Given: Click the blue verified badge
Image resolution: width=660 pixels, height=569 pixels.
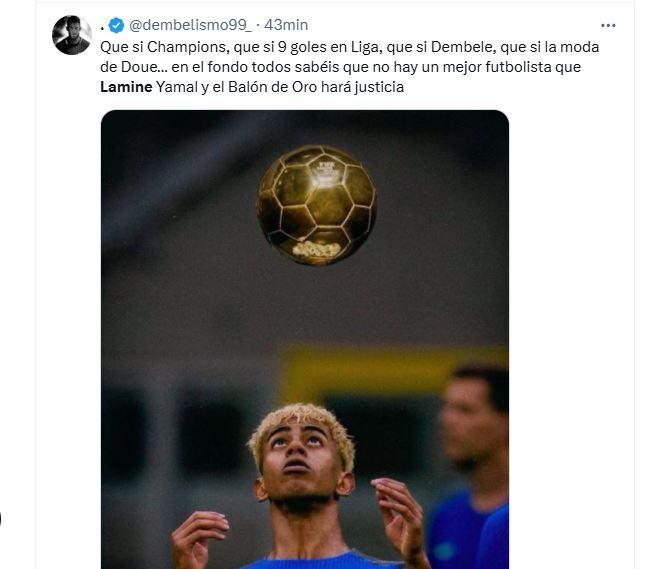Looking at the screenshot, I should (115, 25).
